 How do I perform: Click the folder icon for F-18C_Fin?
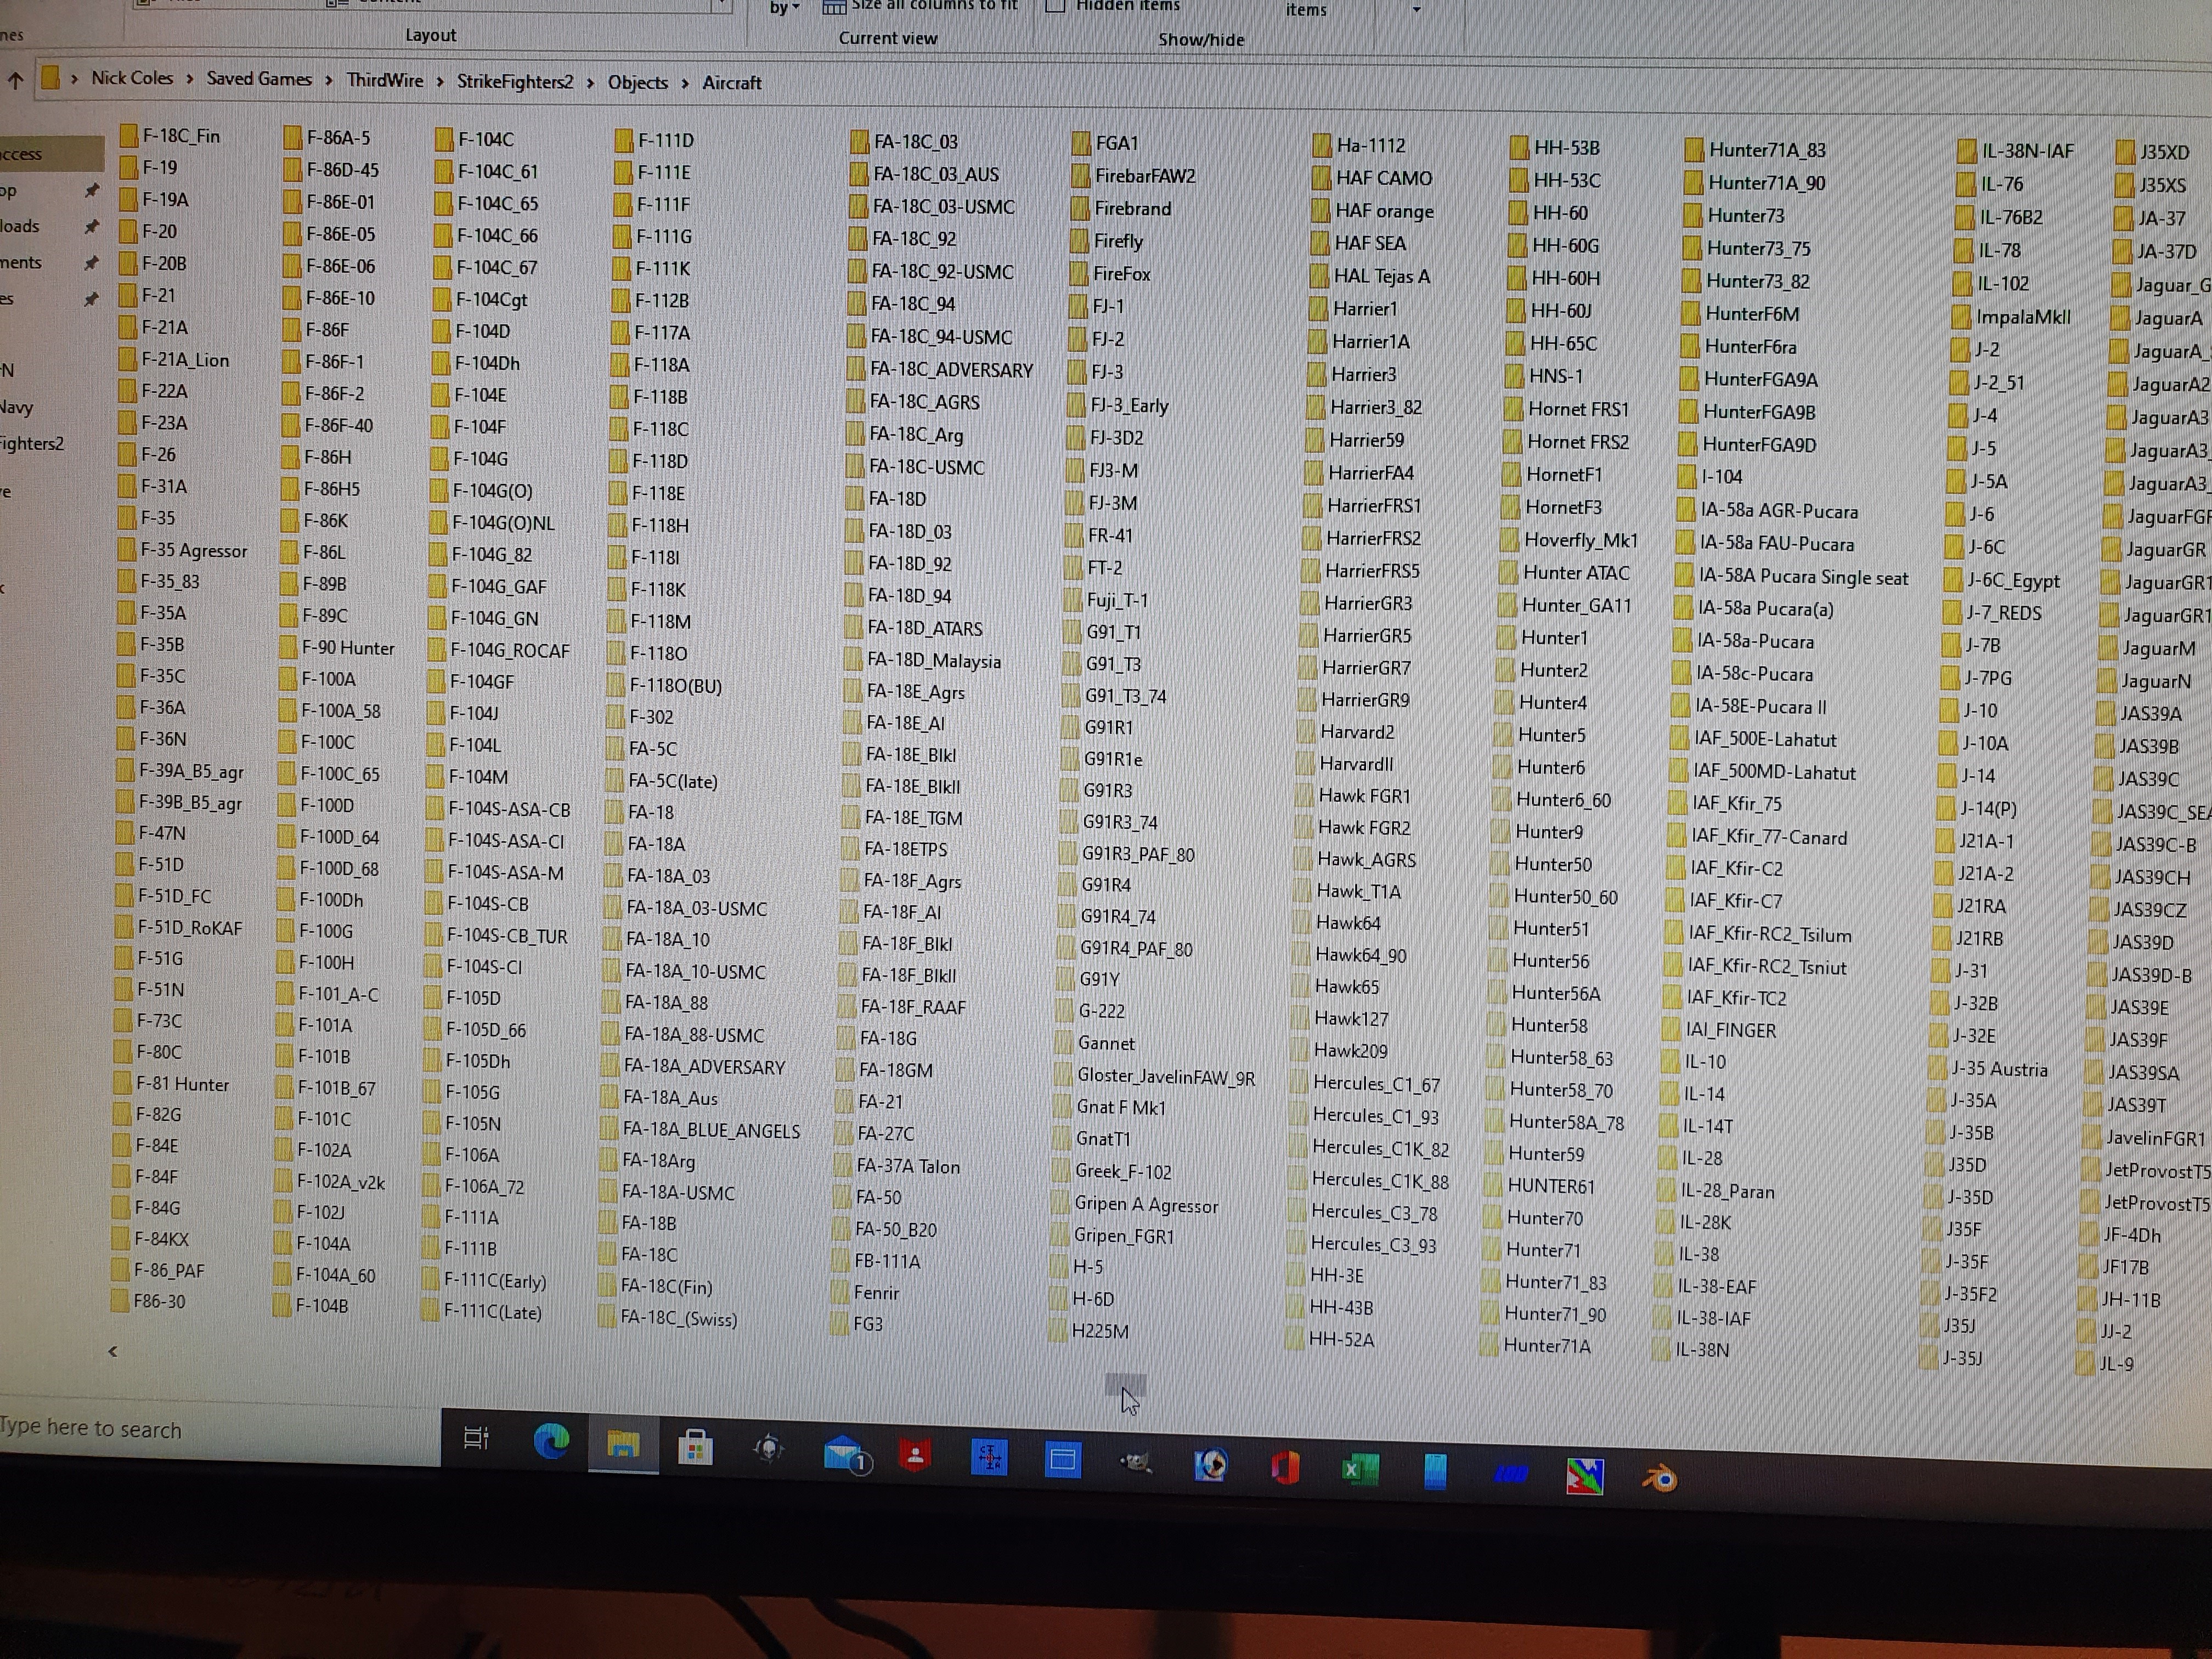pos(128,135)
